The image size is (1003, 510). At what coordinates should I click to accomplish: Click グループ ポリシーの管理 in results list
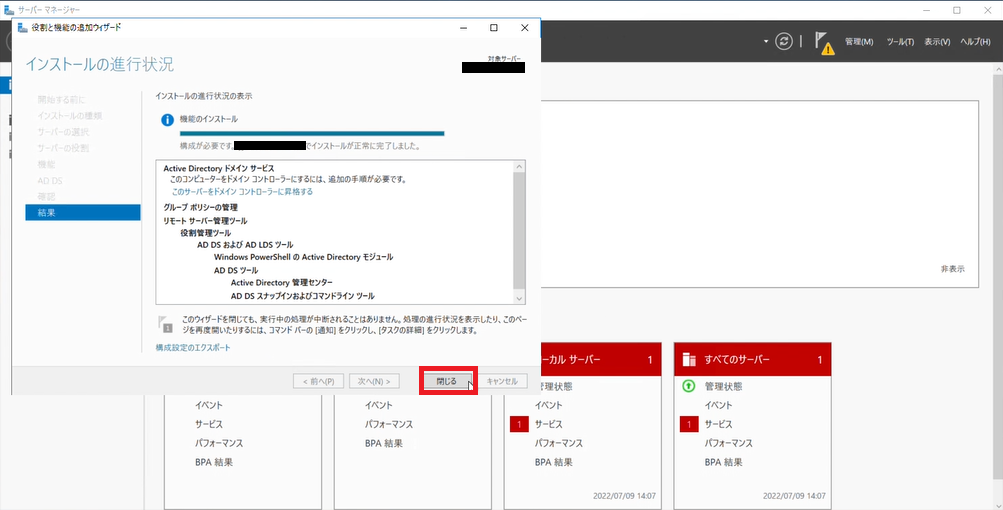tap(200, 207)
